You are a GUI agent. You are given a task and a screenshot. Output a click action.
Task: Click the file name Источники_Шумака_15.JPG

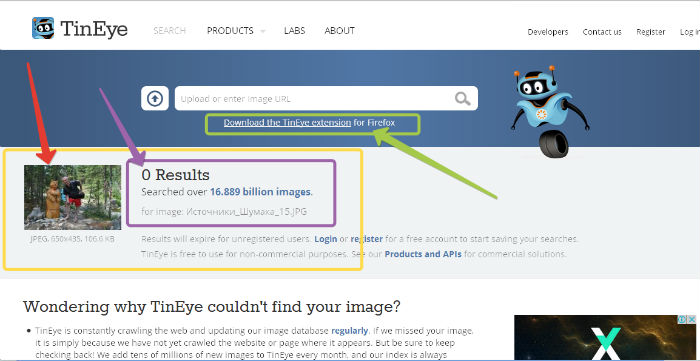point(246,212)
